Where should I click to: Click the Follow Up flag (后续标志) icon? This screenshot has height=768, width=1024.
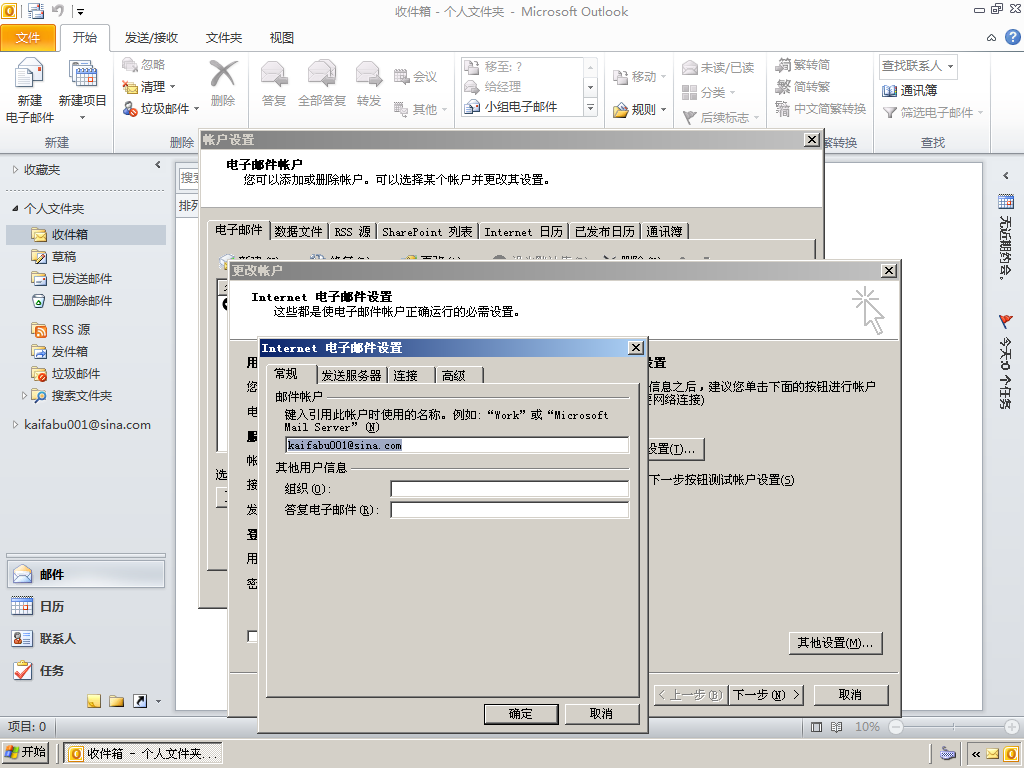point(690,117)
